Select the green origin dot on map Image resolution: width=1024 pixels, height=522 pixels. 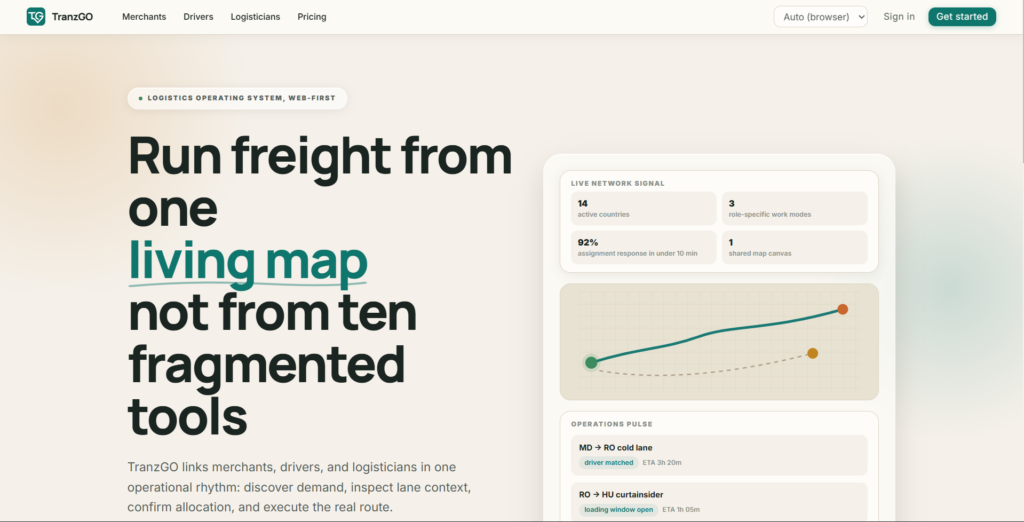[x=591, y=363]
